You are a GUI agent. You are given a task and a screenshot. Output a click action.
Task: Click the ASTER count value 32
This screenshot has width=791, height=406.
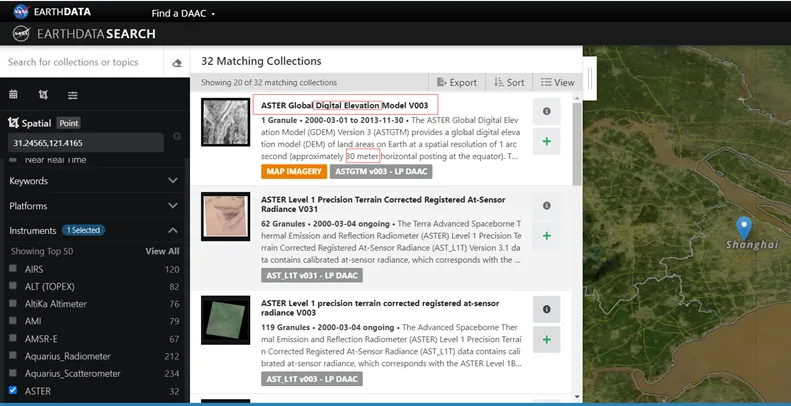[x=175, y=391]
